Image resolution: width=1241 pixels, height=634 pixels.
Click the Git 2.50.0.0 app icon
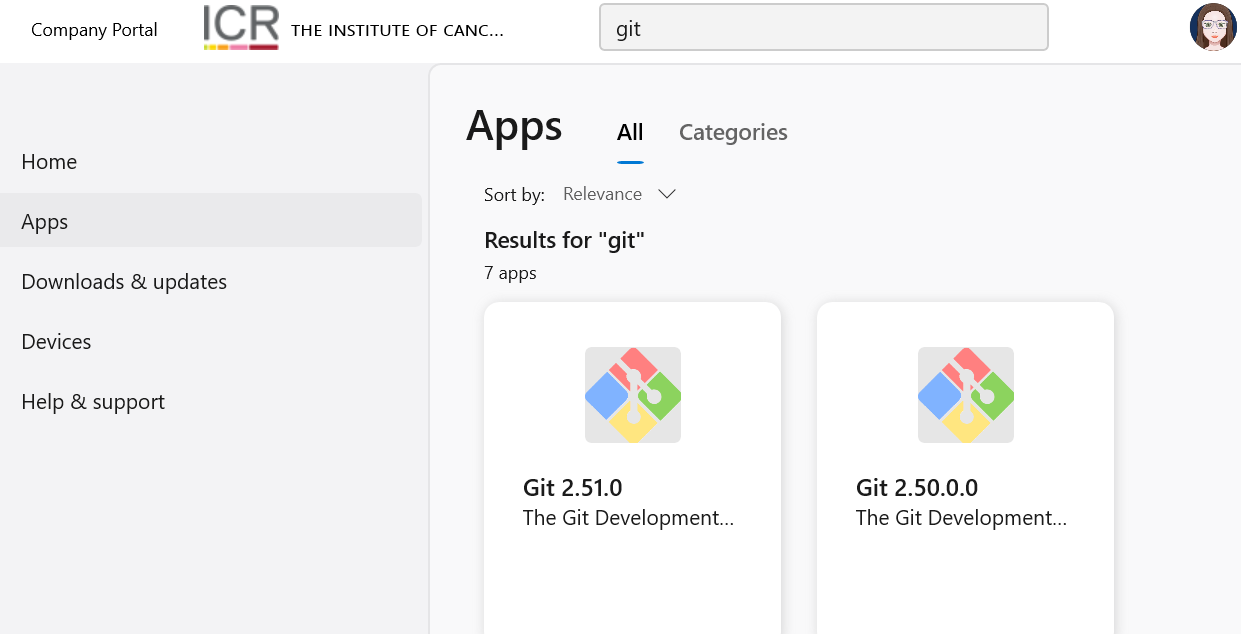(966, 395)
